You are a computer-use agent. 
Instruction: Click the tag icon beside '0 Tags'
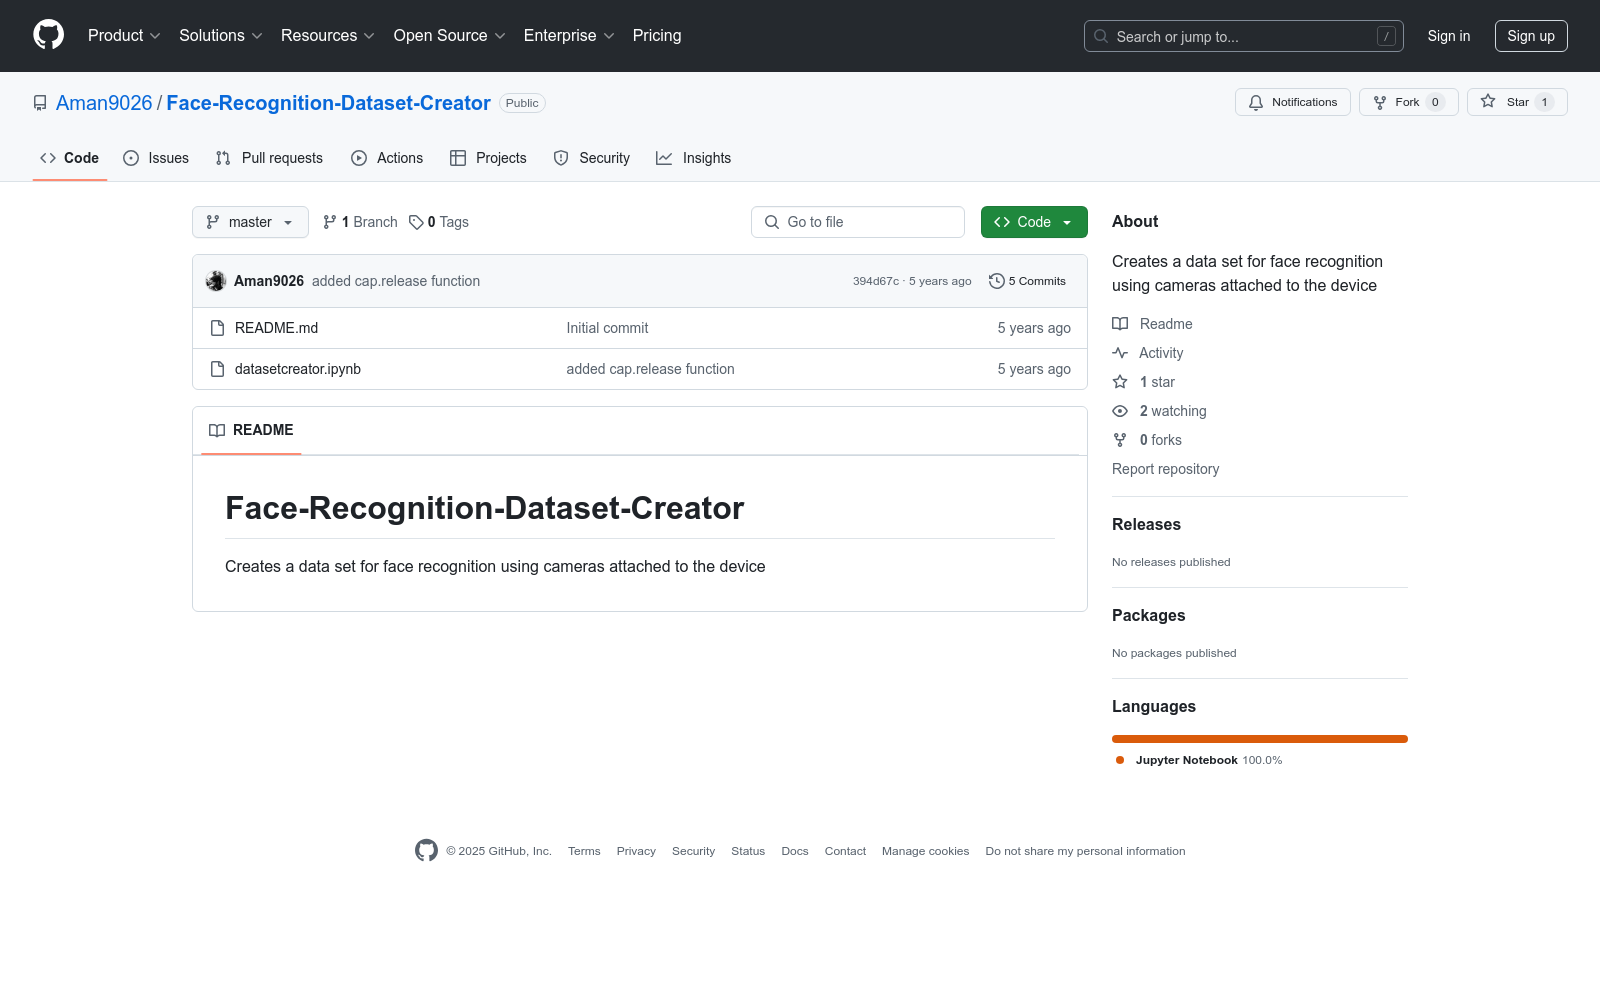416,222
